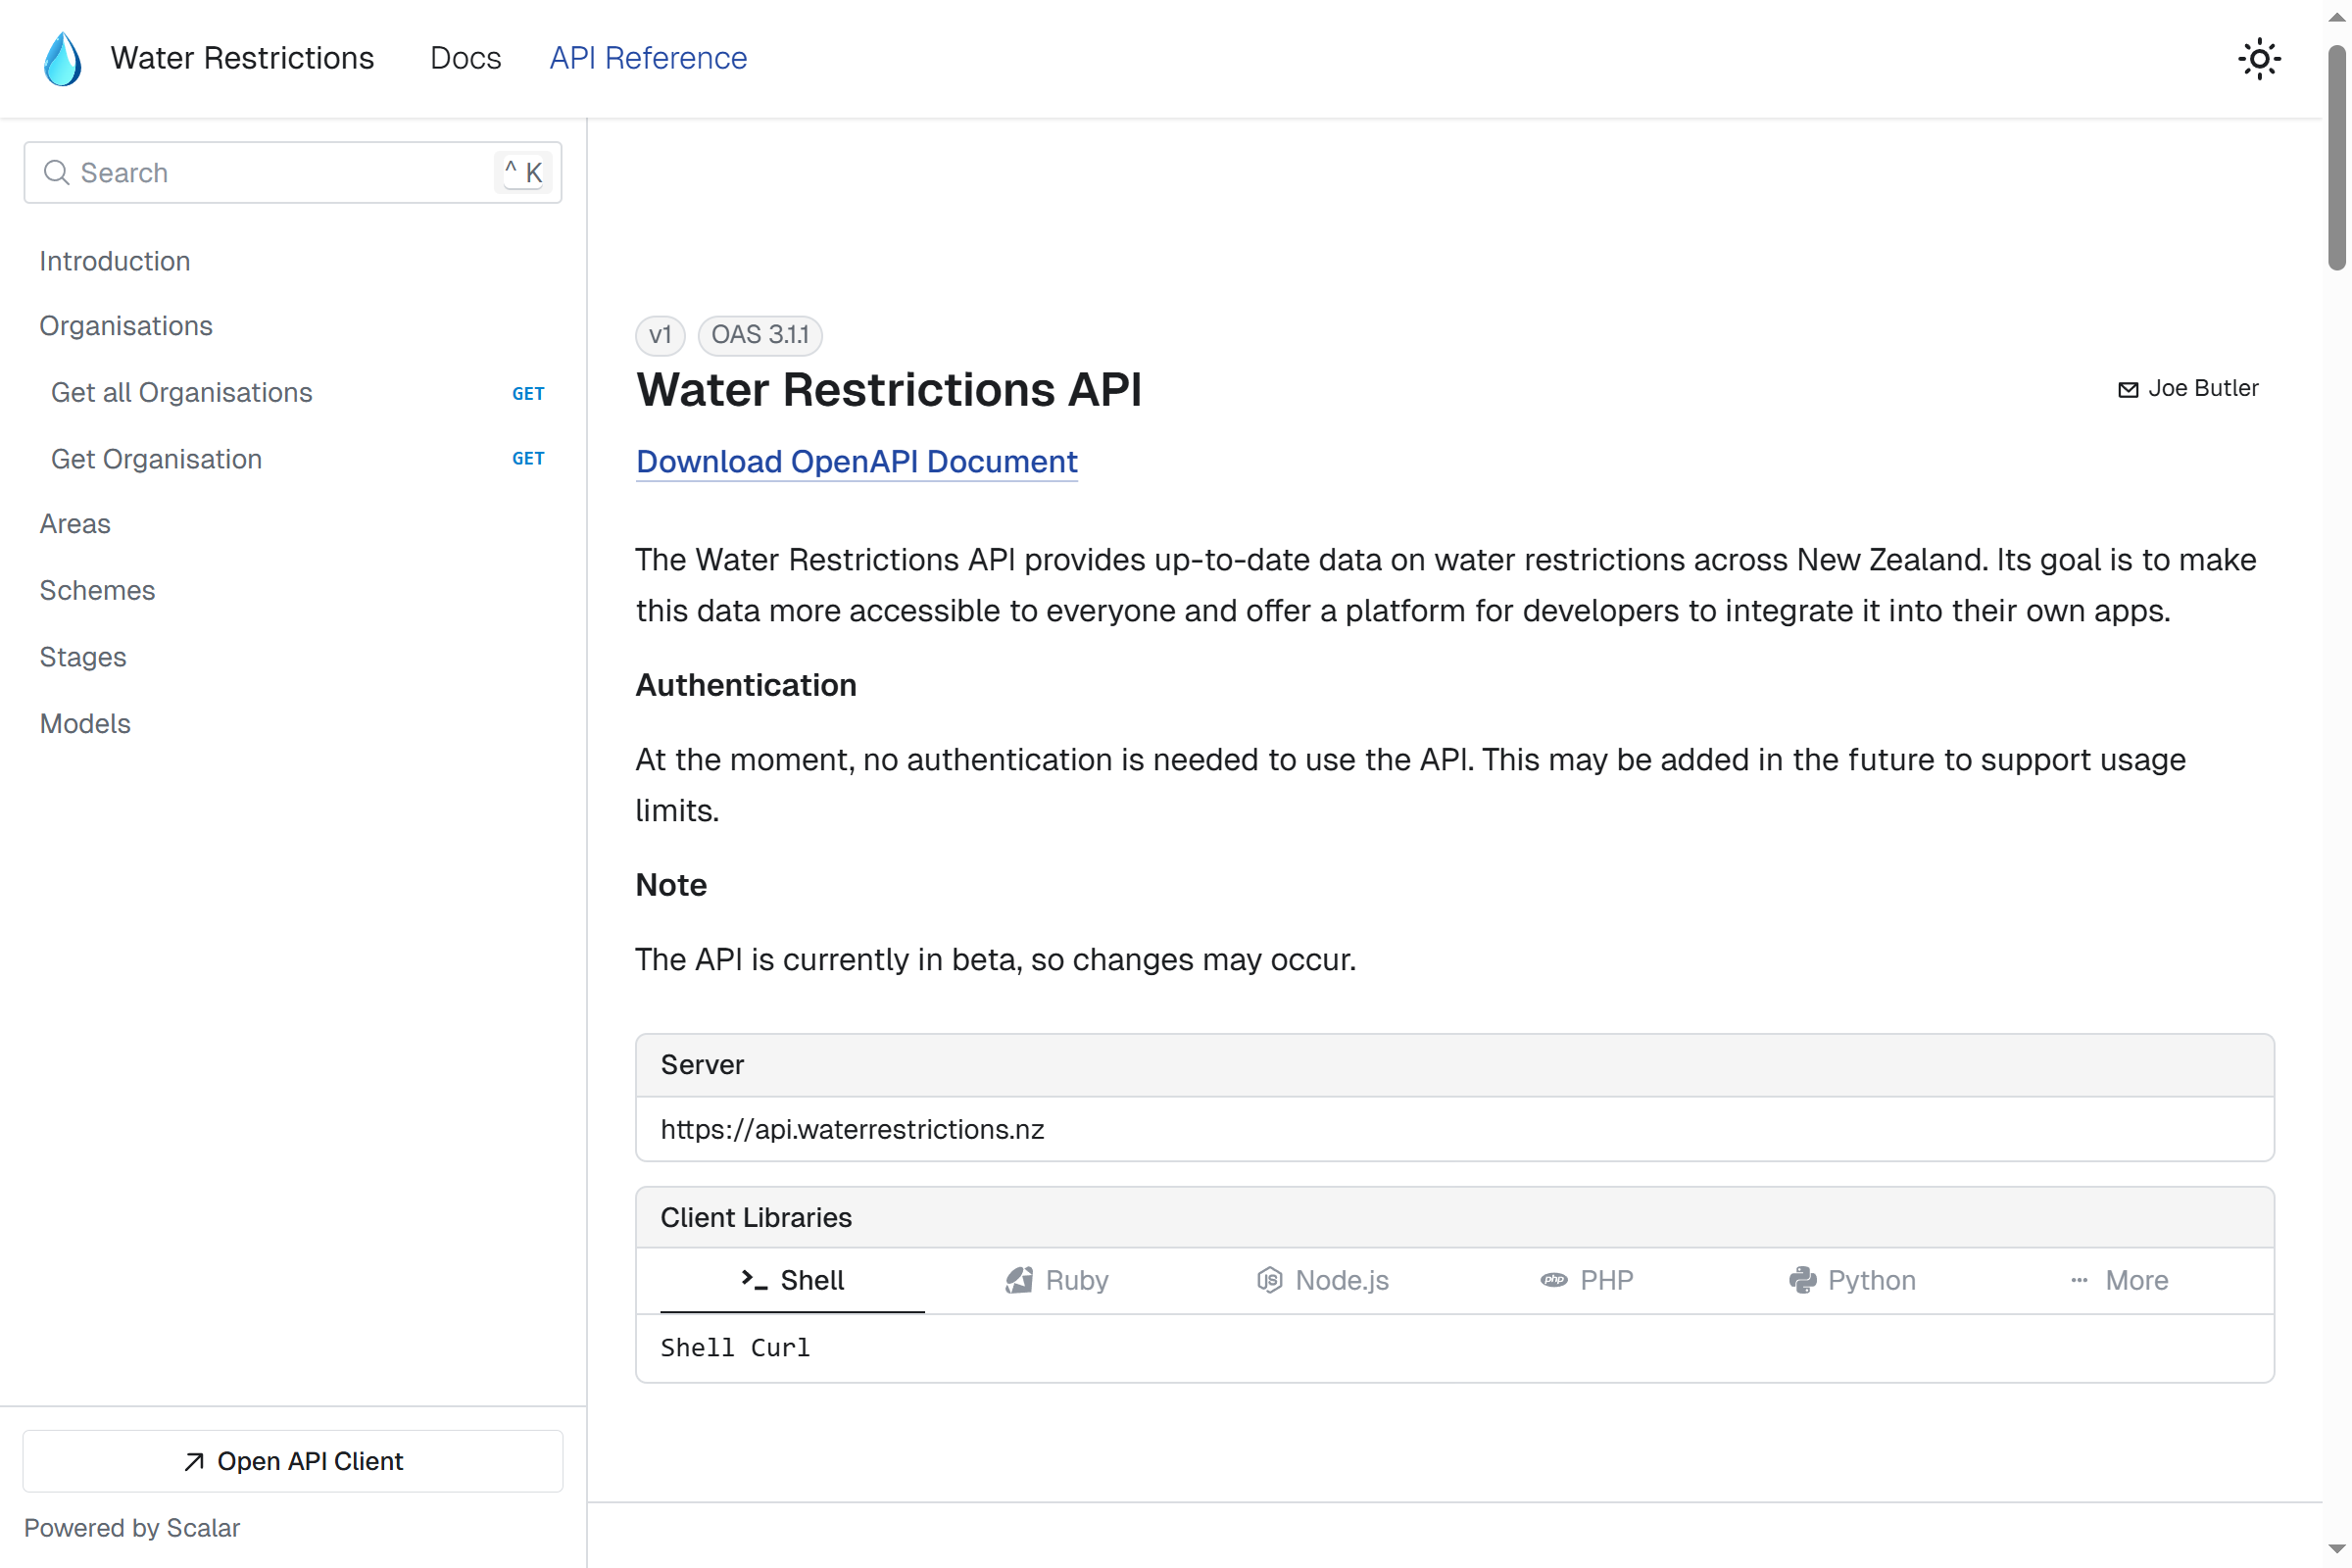Open the More client libraries option
The width and height of the screenshot is (2352, 1568).
click(x=2120, y=1280)
